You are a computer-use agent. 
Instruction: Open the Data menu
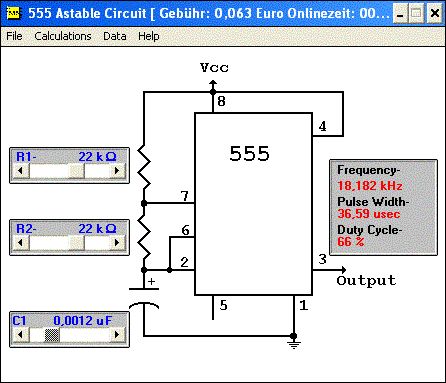point(115,36)
